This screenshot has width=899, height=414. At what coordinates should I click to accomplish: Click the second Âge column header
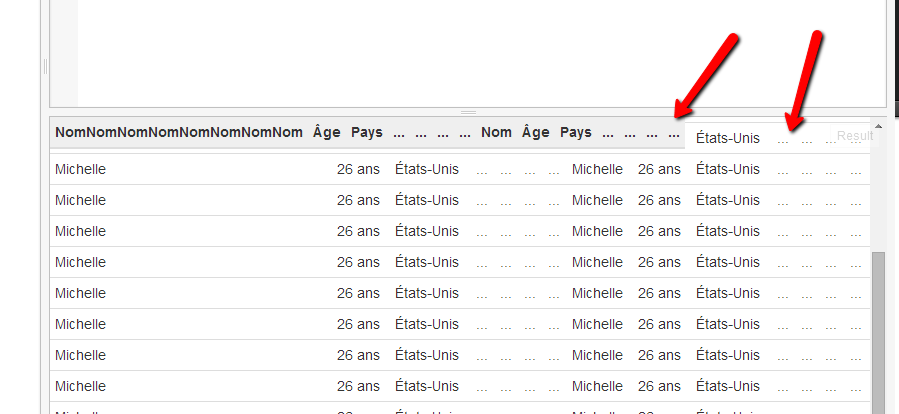click(x=536, y=132)
